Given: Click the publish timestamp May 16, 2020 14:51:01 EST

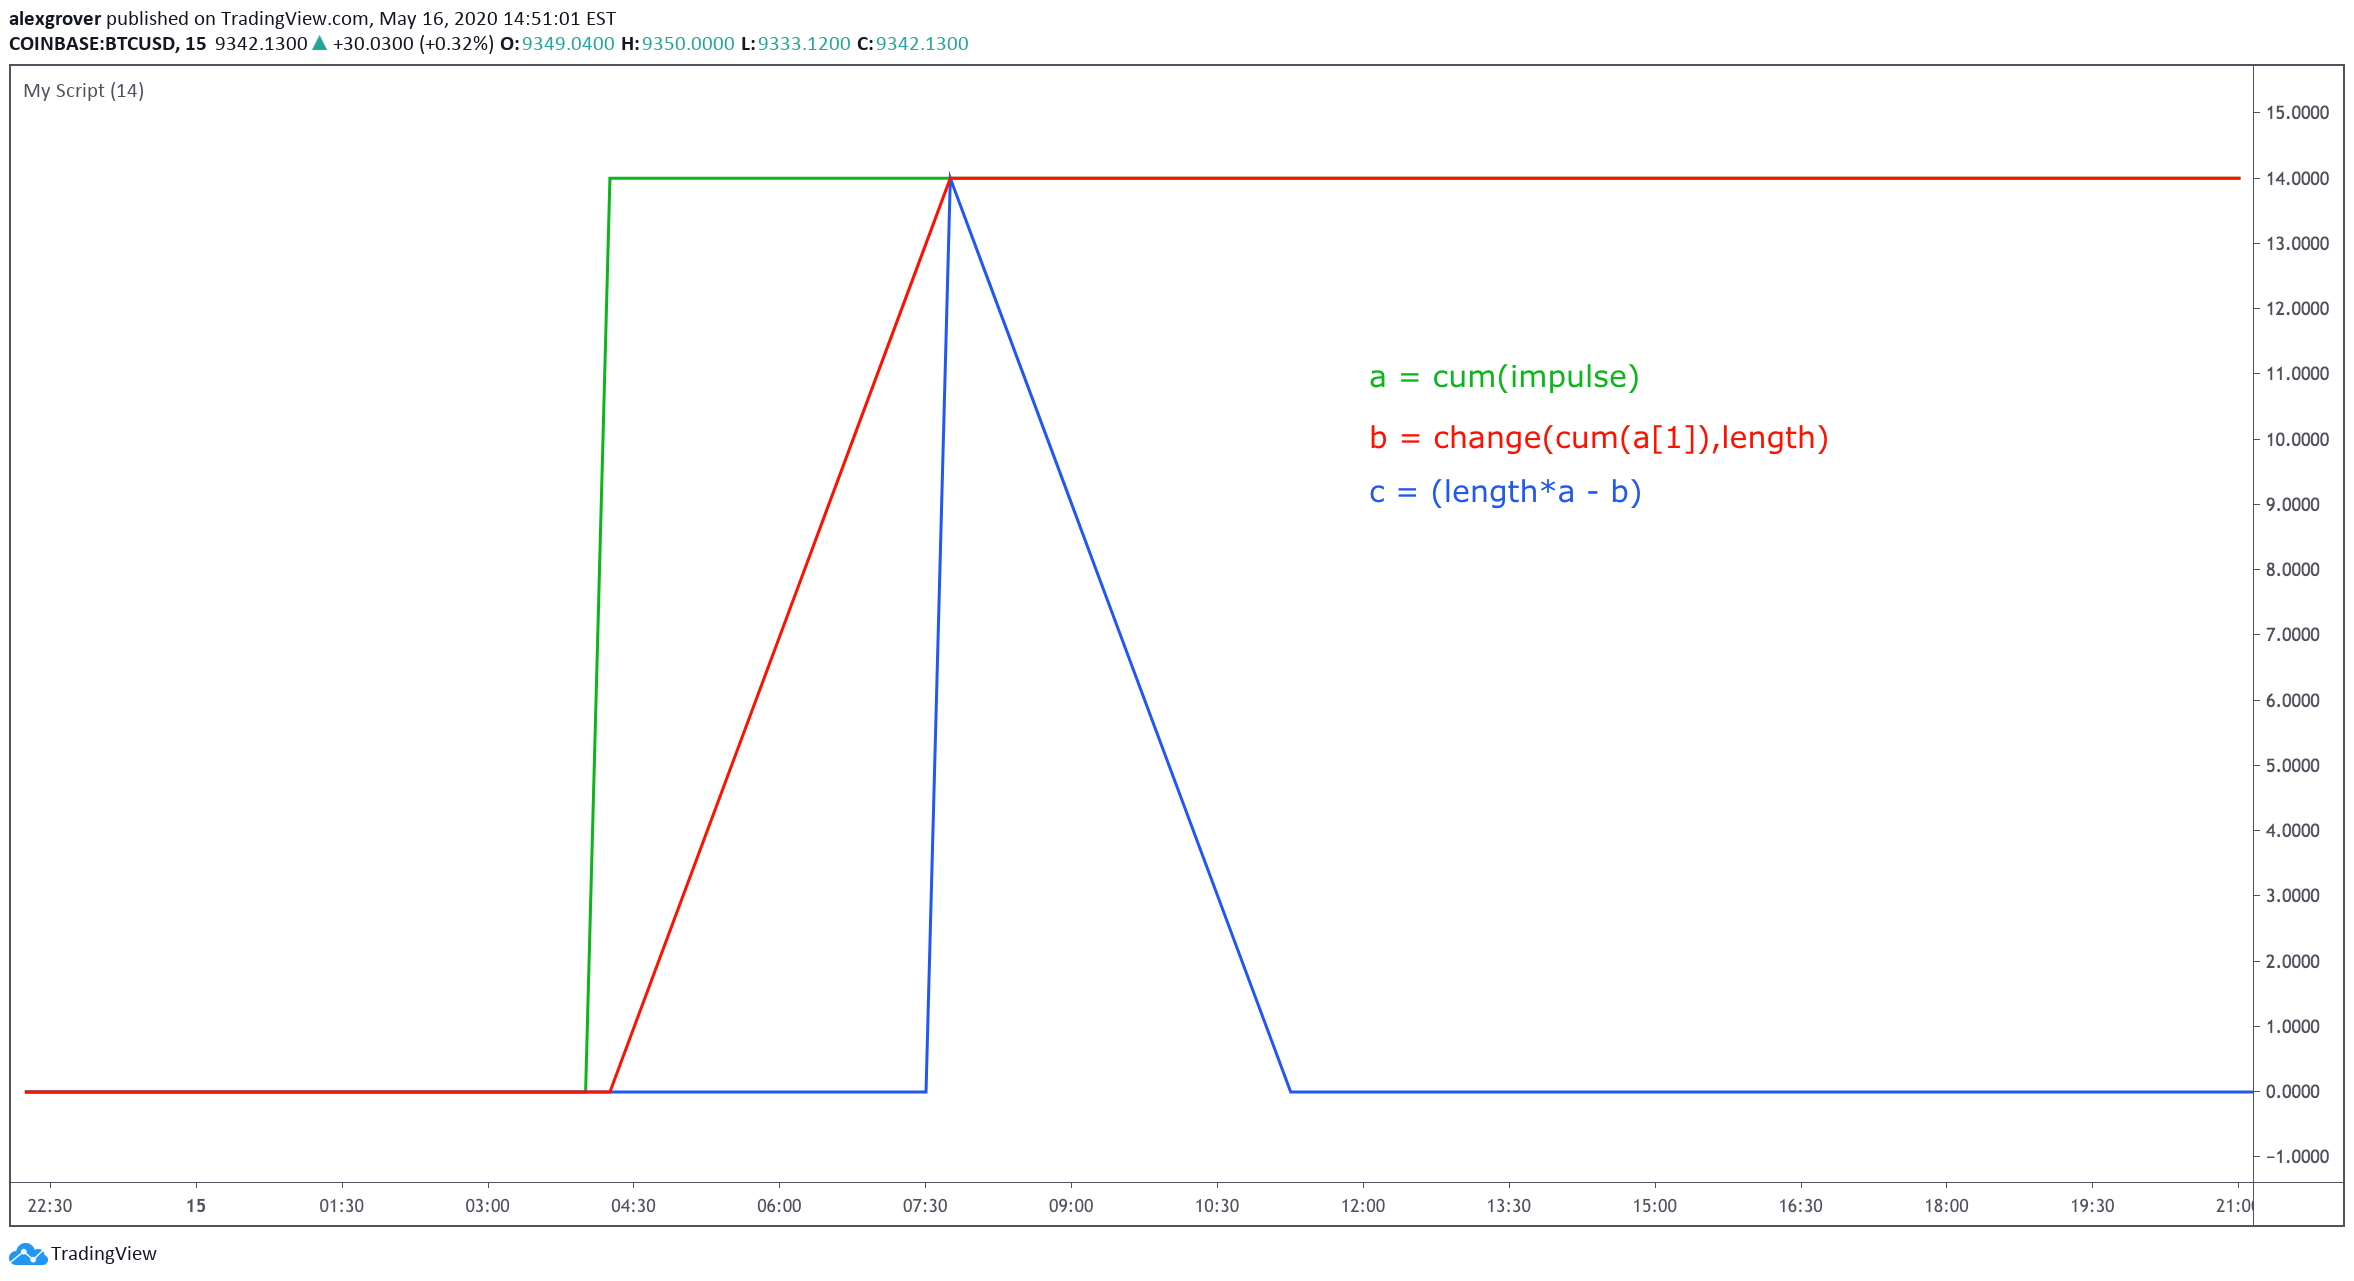Looking at the screenshot, I should (497, 19).
